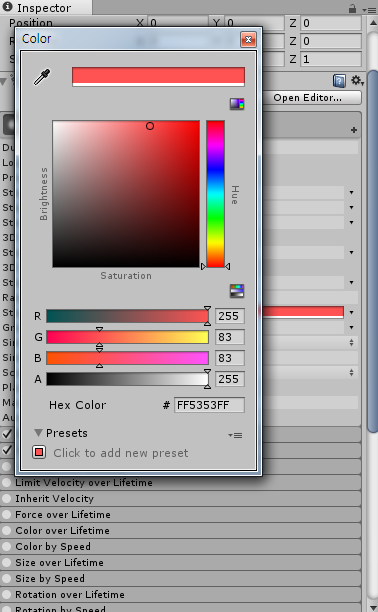Image resolution: width=378 pixels, height=612 pixels.
Task: Click the G value field showing 83
Action: (230, 337)
